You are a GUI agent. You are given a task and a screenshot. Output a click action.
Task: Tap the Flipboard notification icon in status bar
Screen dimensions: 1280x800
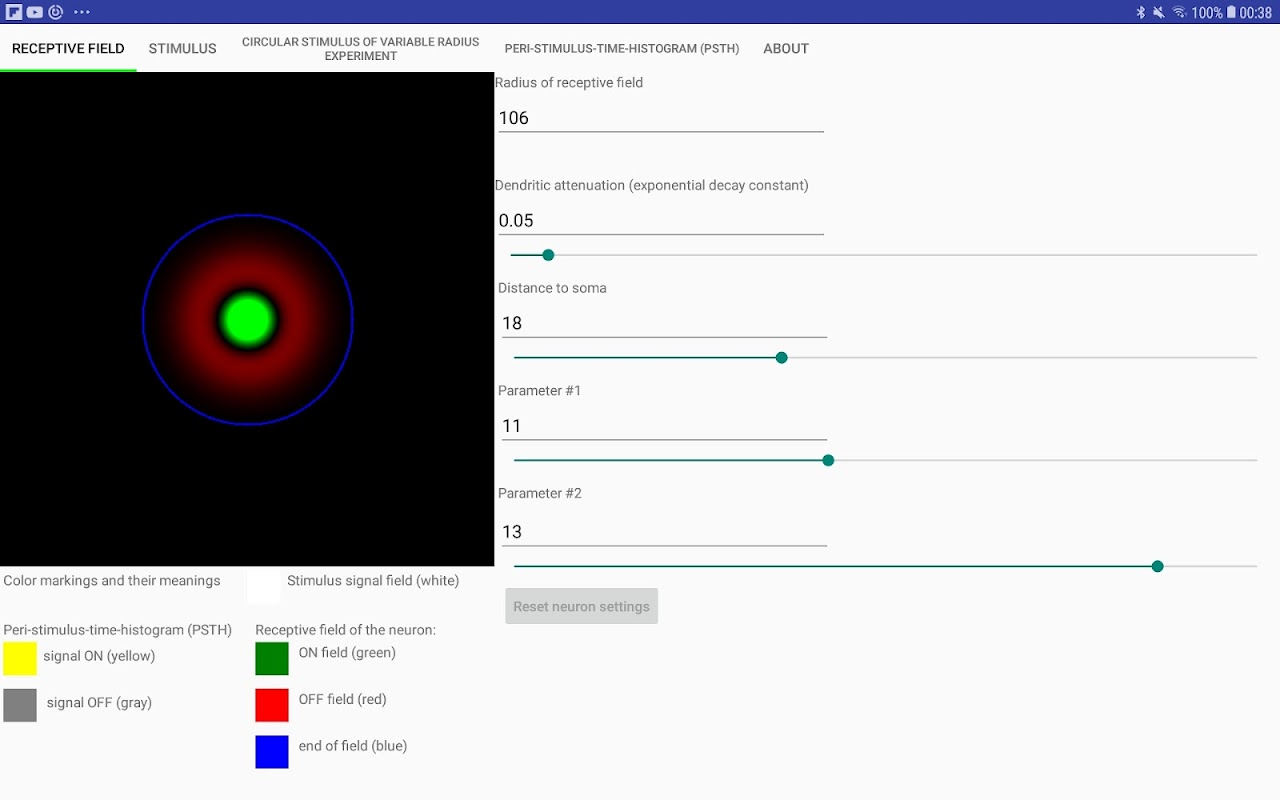pos(13,12)
